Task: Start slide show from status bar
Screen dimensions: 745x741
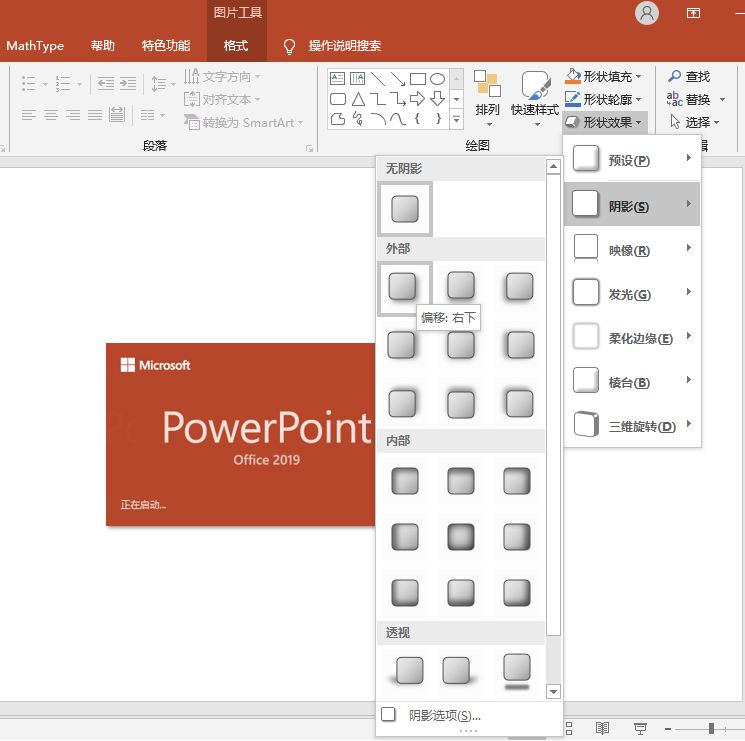Action: click(x=640, y=728)
